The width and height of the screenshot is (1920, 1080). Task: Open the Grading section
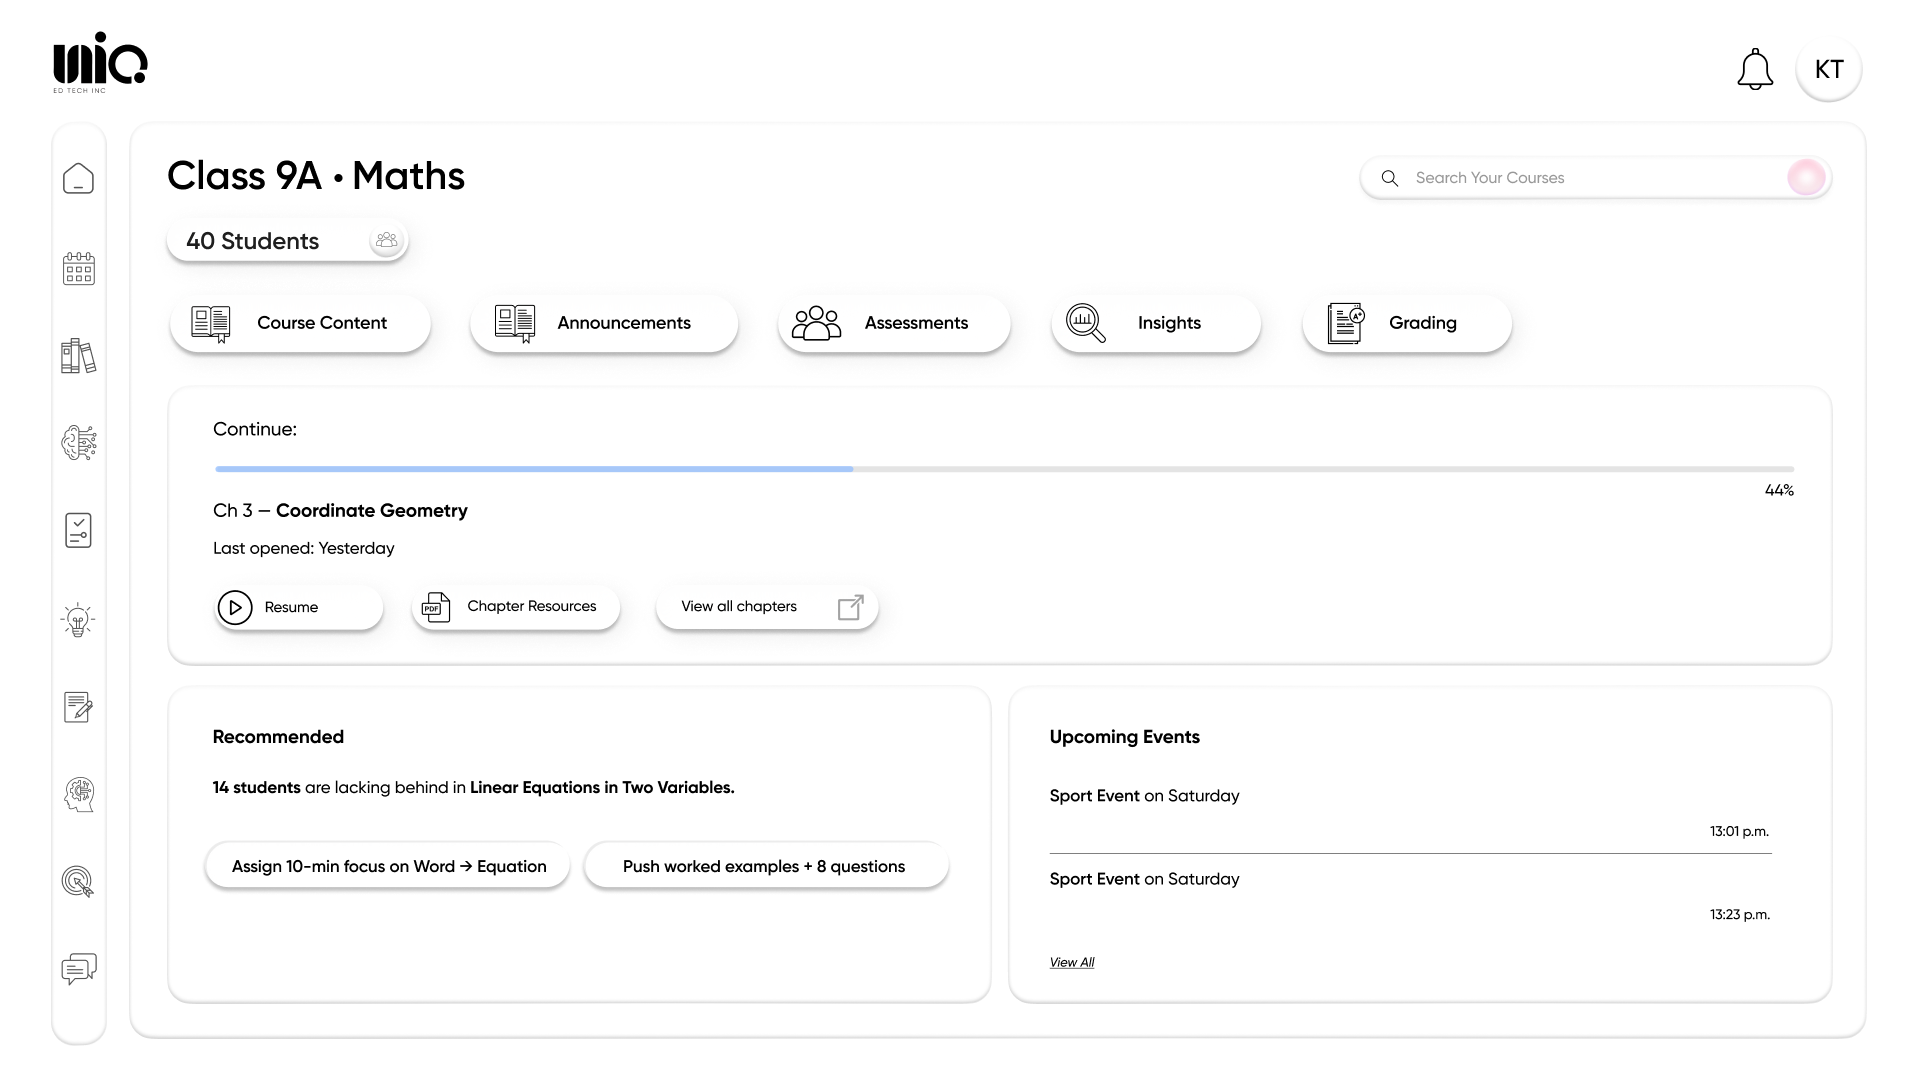pos(1406,323)
